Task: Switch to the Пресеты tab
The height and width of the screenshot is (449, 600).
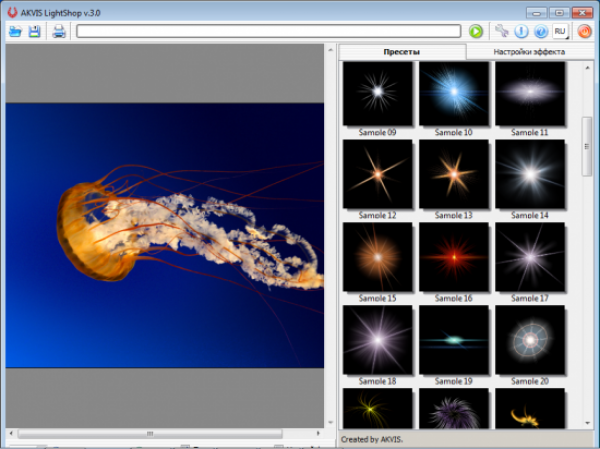Action: tap(402, 52)
